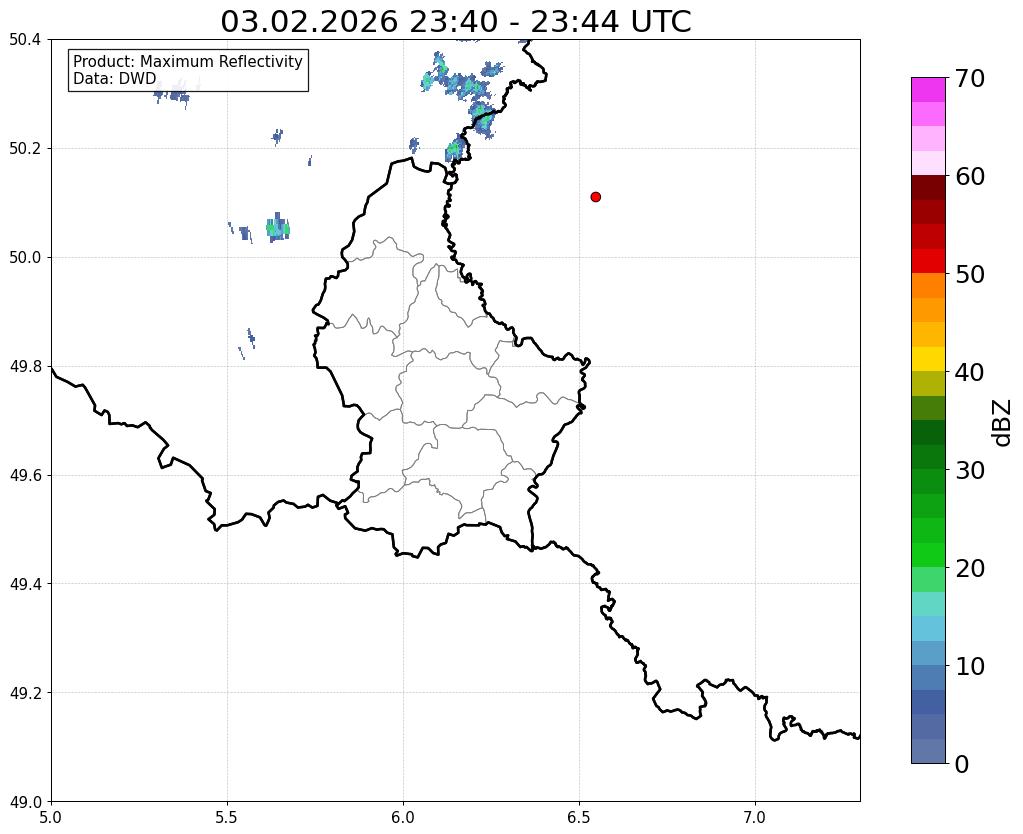This screenshot has height=834, width=1023.
Task: Click latitude label 49.6
Action: [x=25, y=476]
